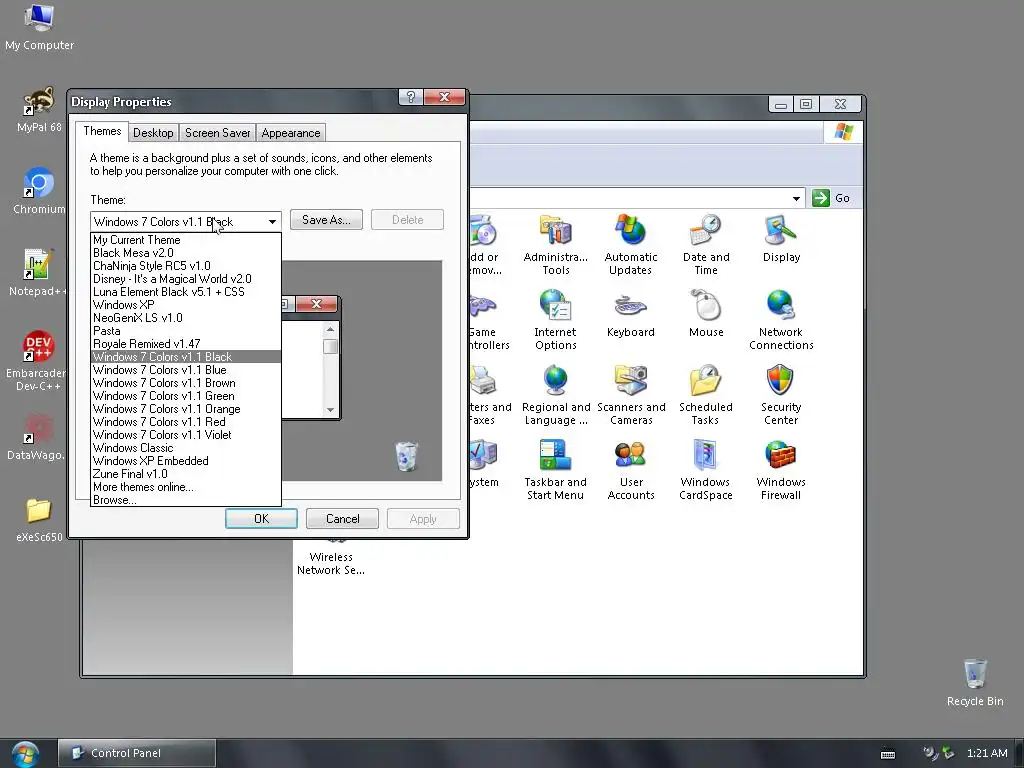Screen dimensions: 1024x768
Task: Open Internet Options in Control Panel
Action: tap(555, 320)
